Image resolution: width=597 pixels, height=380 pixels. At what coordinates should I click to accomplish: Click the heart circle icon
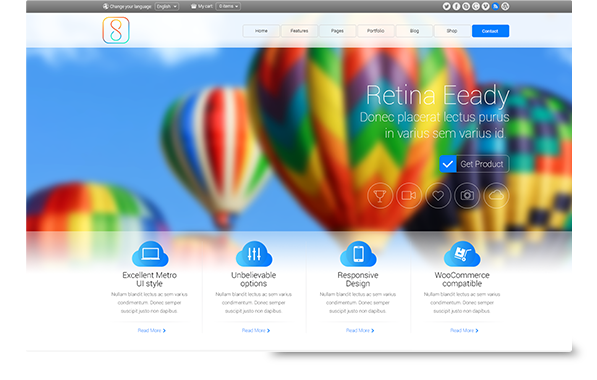point(438,195)
